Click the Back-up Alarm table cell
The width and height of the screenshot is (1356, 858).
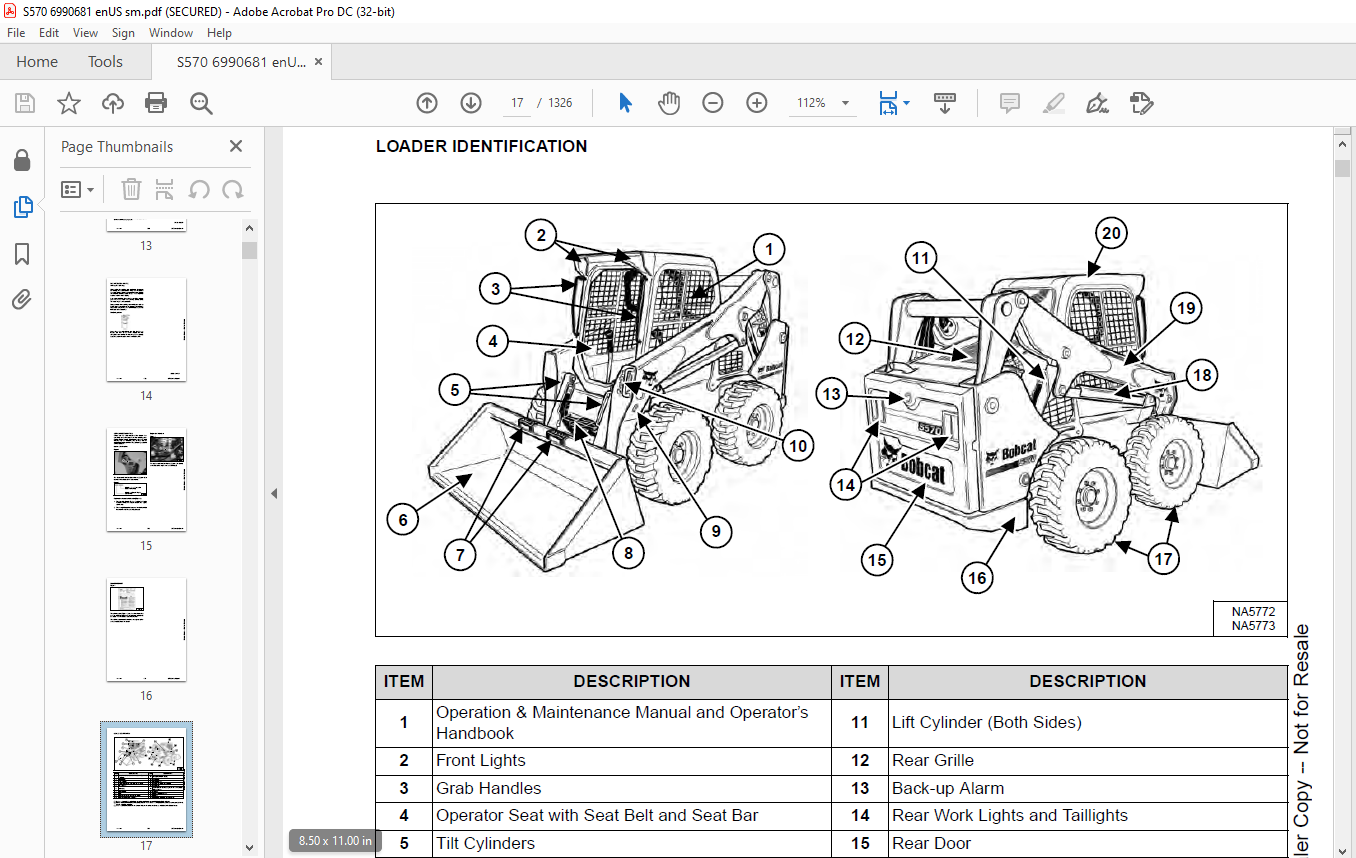[x=1087, y=788]
